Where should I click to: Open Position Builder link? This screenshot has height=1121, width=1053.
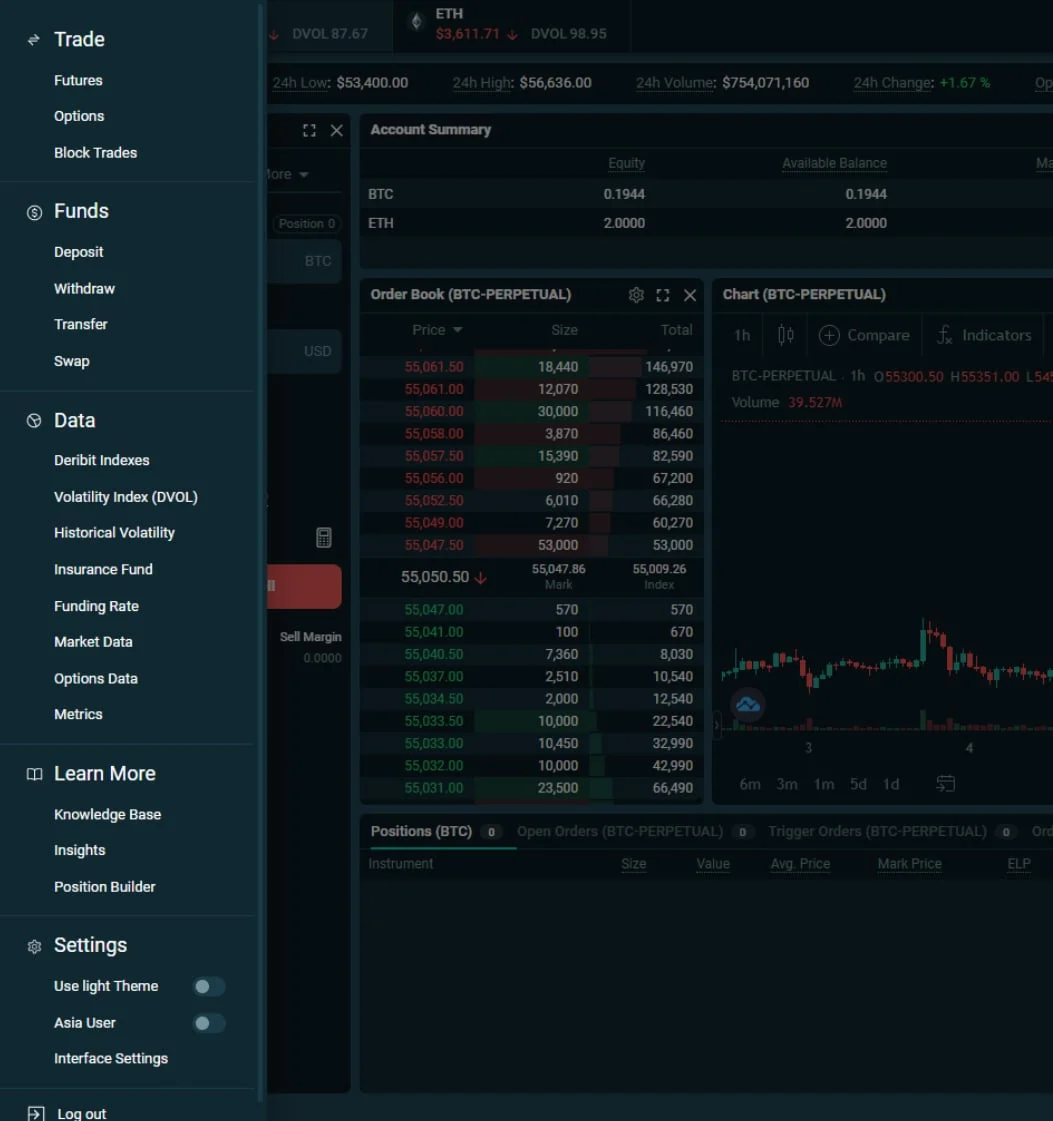pos(104,887)
